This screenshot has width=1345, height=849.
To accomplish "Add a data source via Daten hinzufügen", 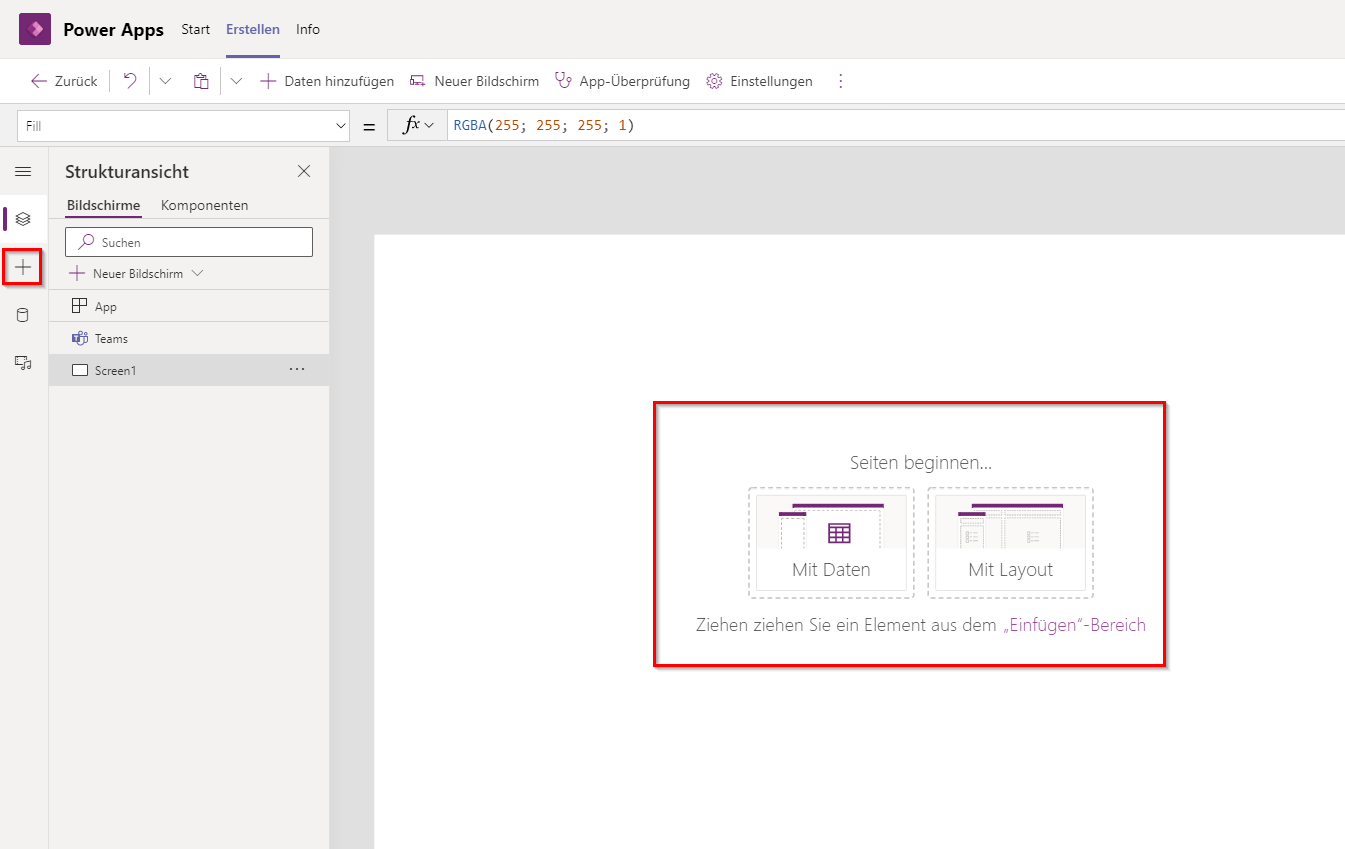I will click(x=326, y=80).
